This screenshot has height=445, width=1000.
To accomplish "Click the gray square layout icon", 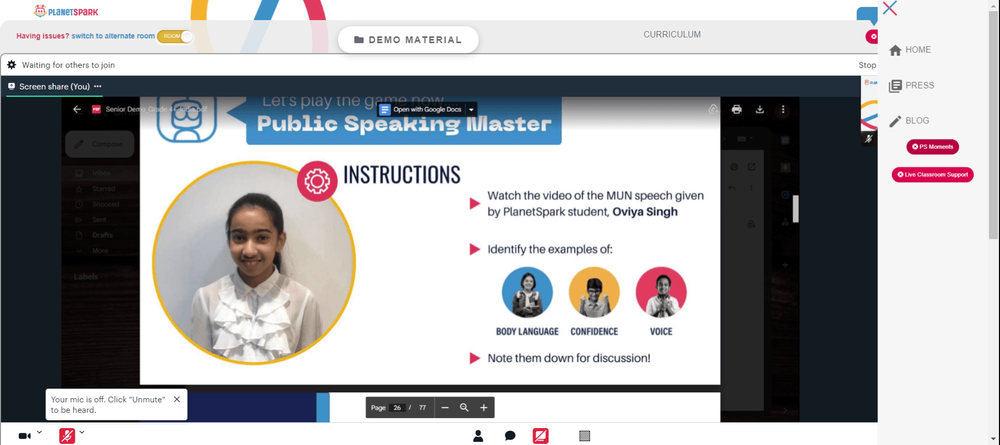I will 584,435.
